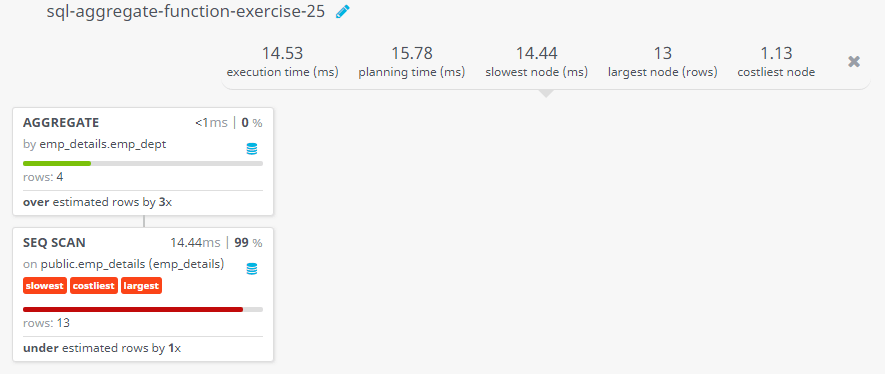Click the public.emp_details table name
This screenshot has height=374, width=885.
(96, 264)
